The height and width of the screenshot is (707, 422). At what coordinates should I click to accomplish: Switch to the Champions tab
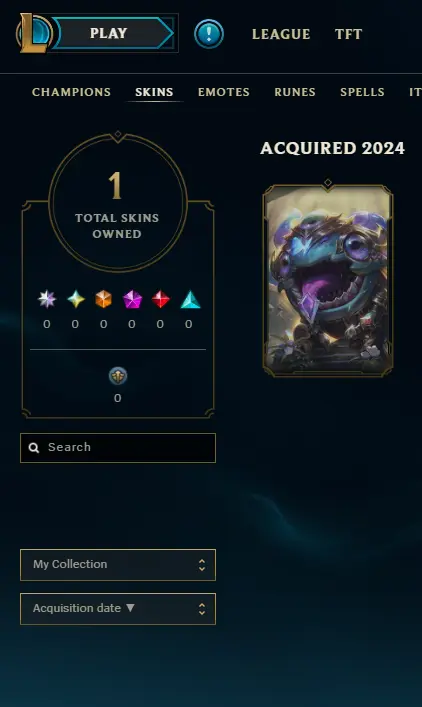point(71,92)
